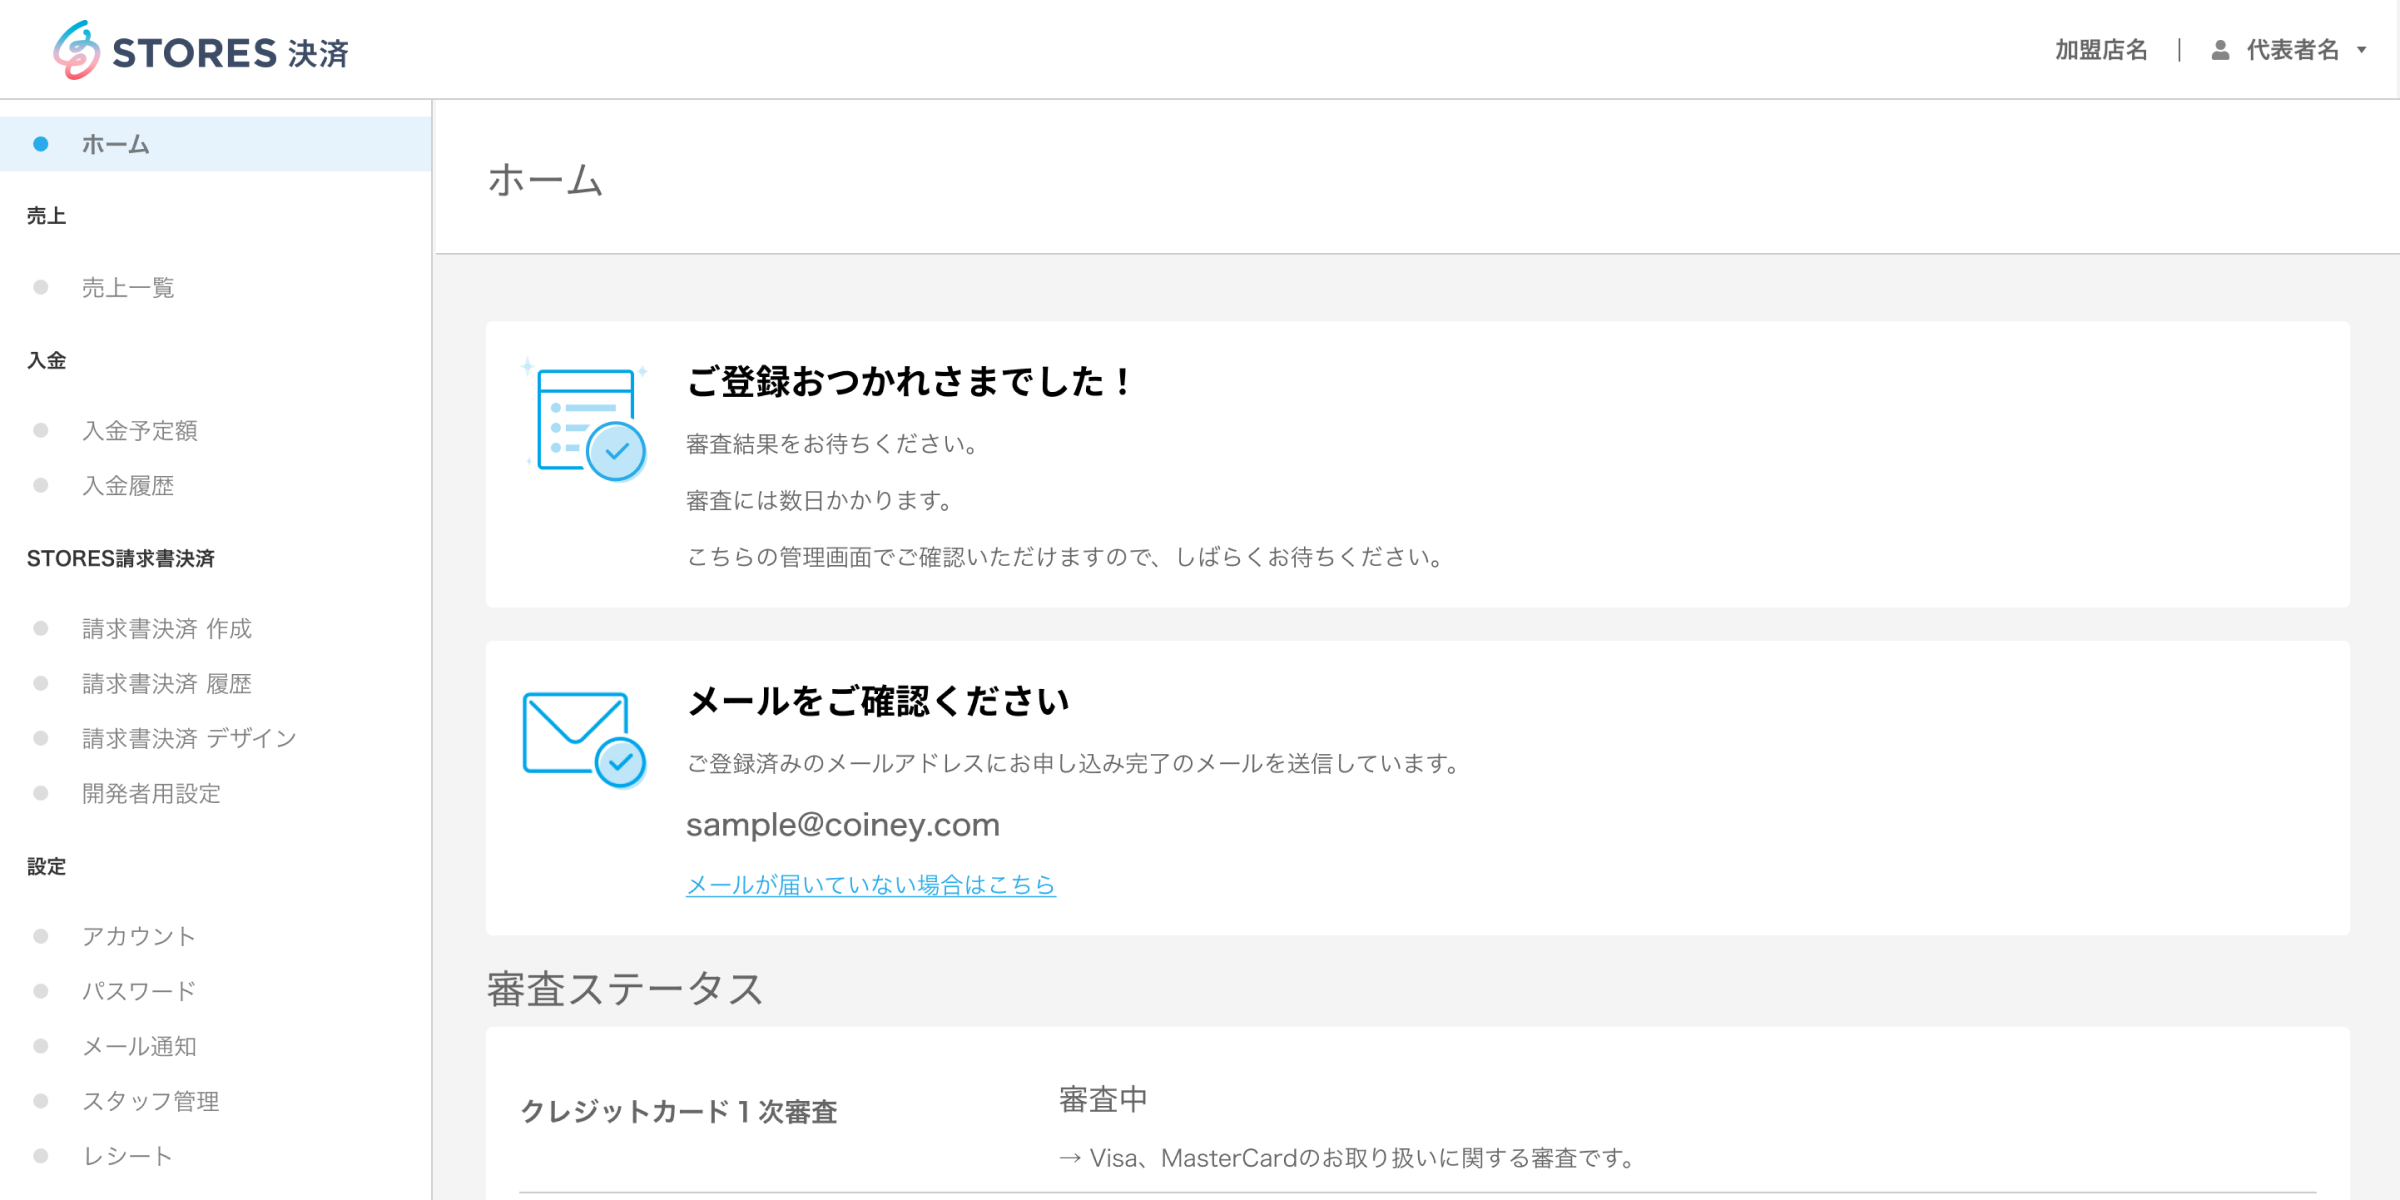Click the user profile icon
The height and width of the screenshot is (1200, 2400).
pyautogui.click(x=2220, y=50)
